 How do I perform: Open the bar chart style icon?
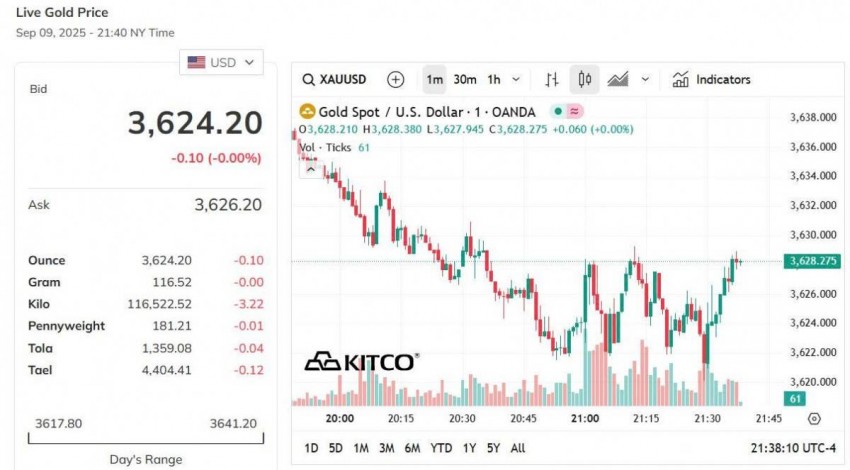(552, 80)
